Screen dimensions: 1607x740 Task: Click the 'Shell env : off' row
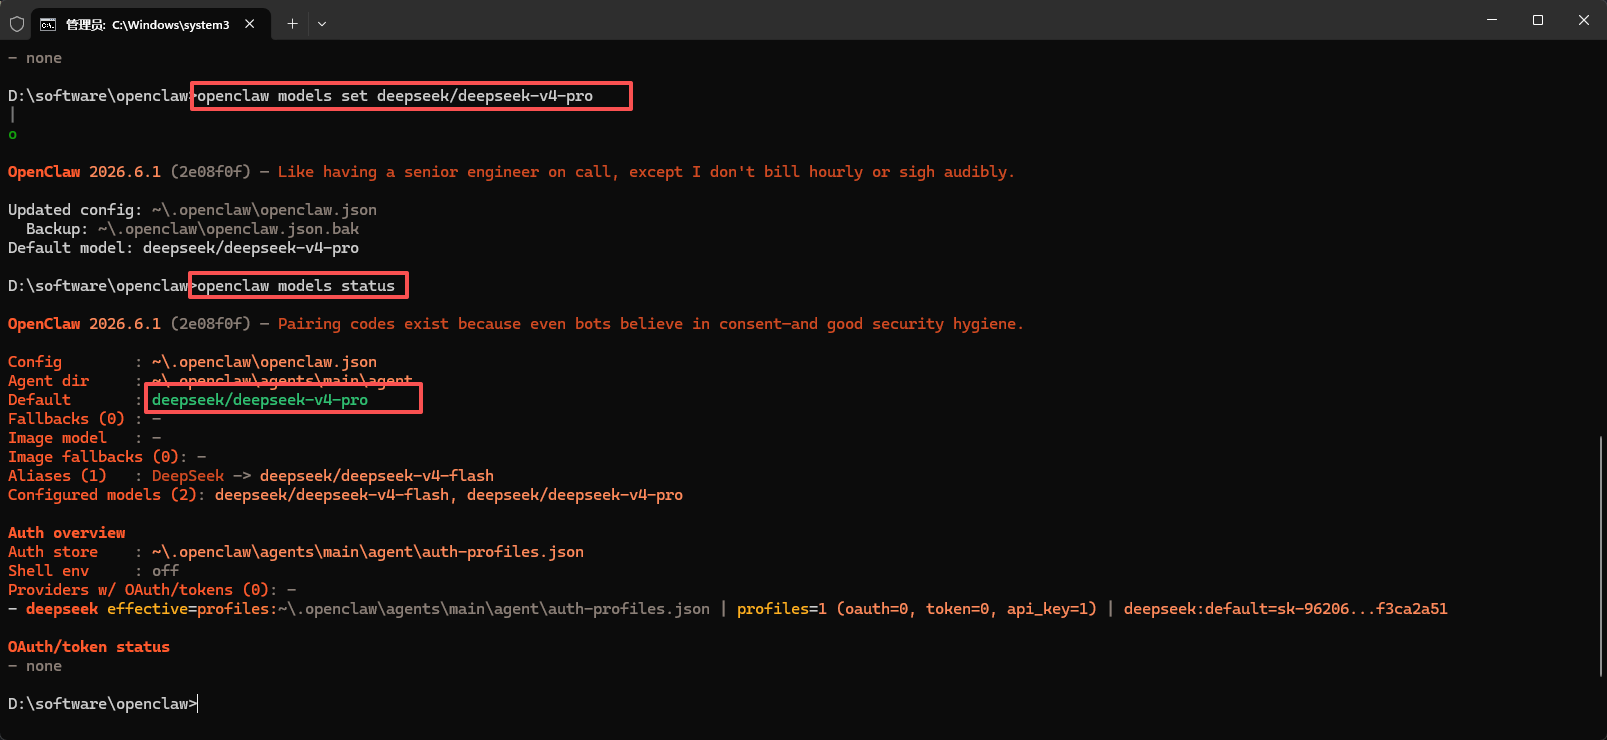[93, 571]
